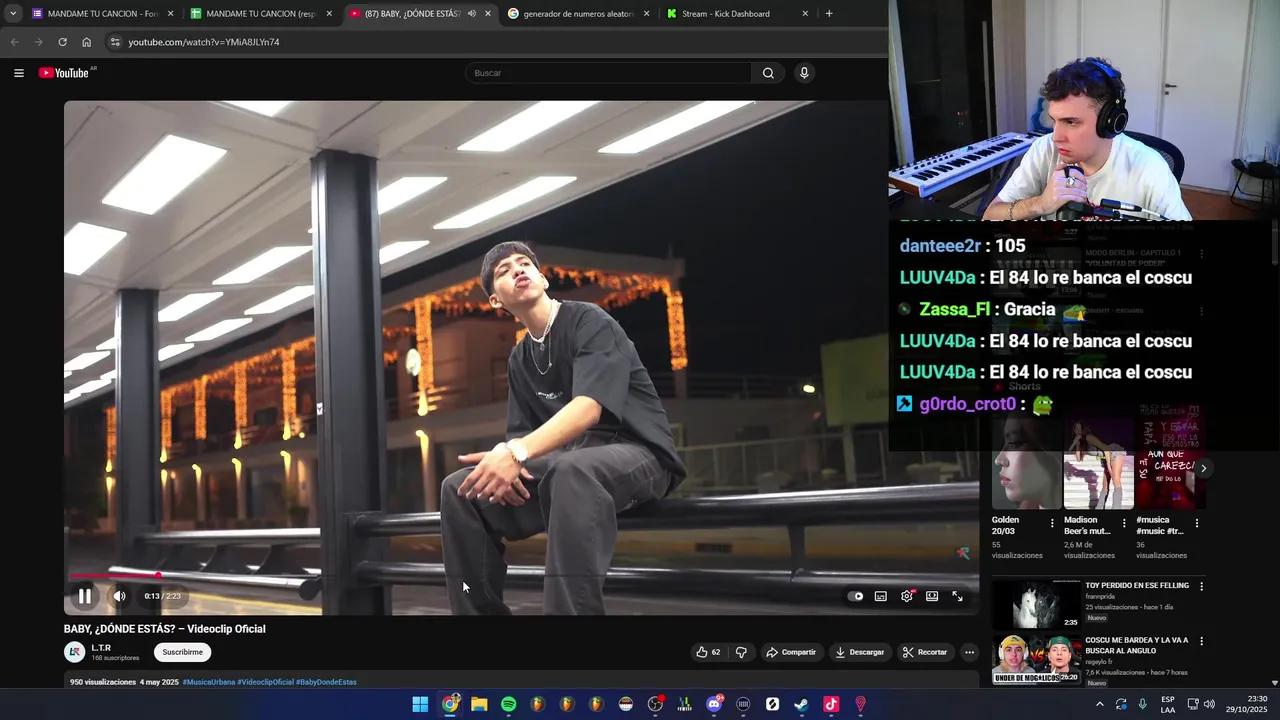Screen dimensions: 1280x720
Task: Open a new browser tab with plus
Action: 829,14
